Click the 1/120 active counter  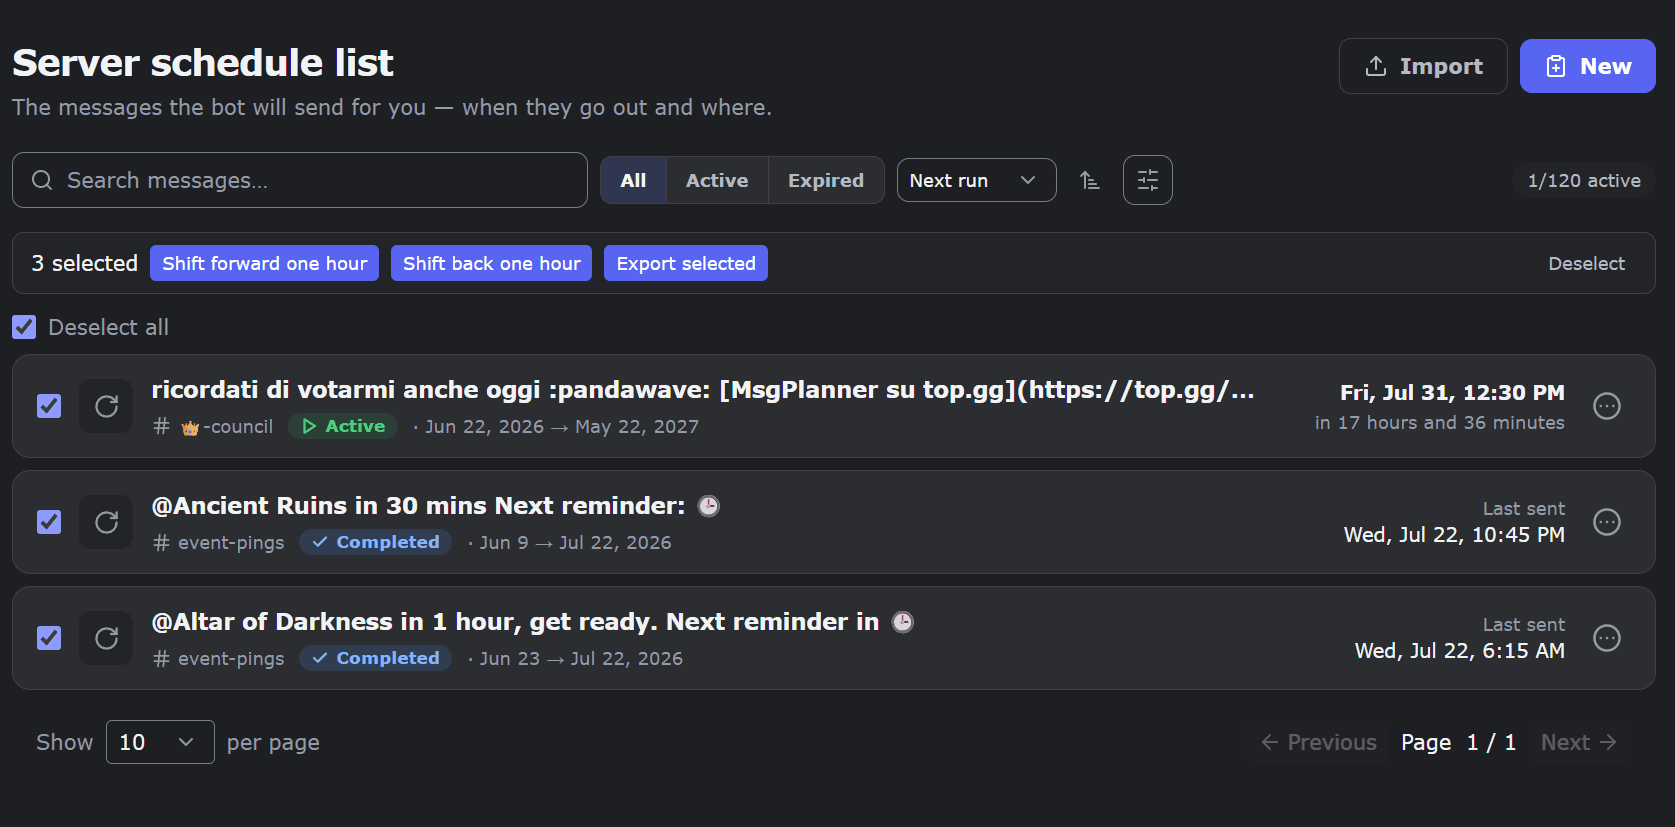pyautogui.click(x=1584, y=180)
